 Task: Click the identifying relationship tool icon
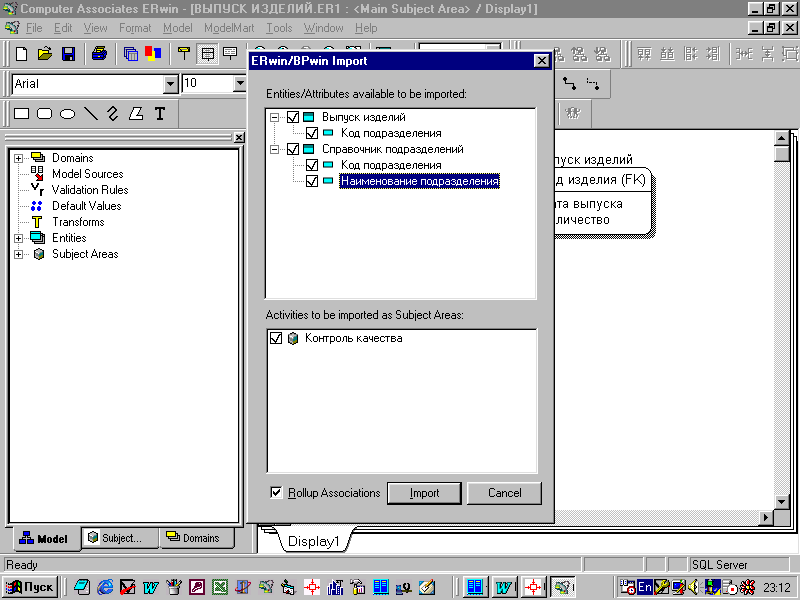(569, 83)
